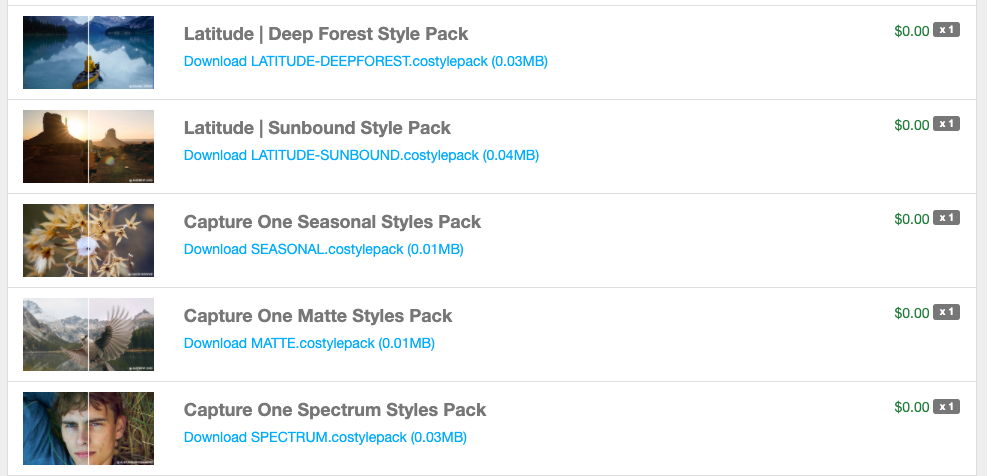Click the x1 quantity badge for Deep Forest
Viewport: 987px width, 476px height.
[x=946, y=30]
